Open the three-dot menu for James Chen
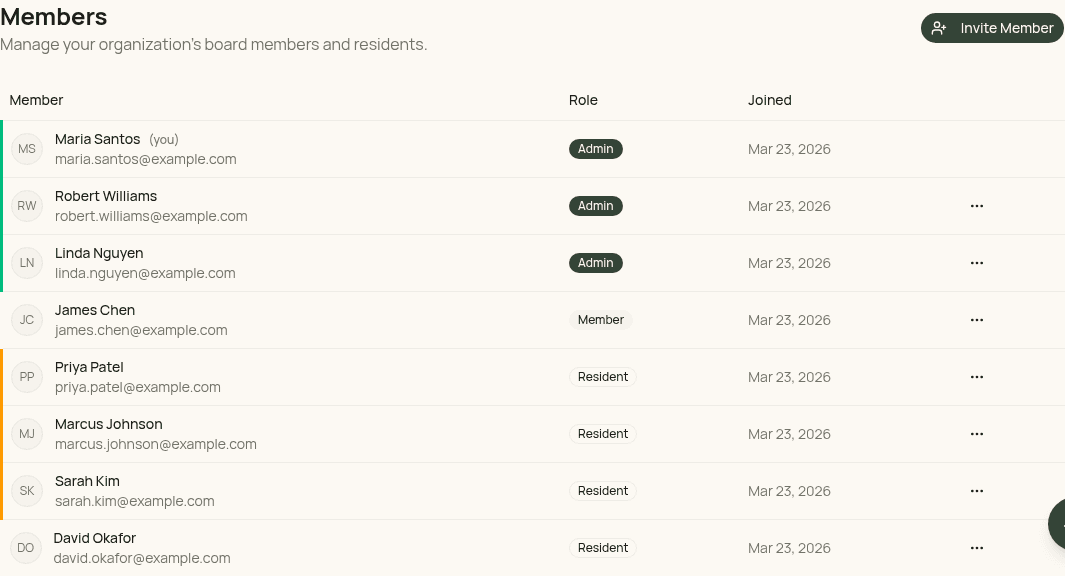 tap(977, 320)
